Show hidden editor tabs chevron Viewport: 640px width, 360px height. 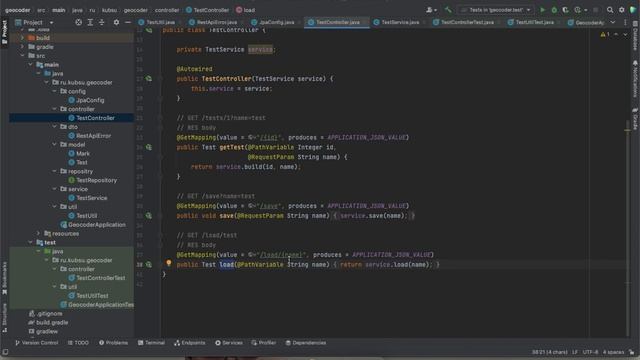pos(613,22)
